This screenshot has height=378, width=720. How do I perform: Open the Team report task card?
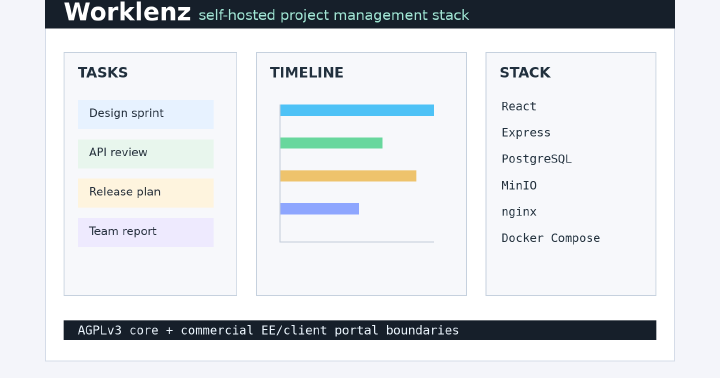[x=146, y=232]
